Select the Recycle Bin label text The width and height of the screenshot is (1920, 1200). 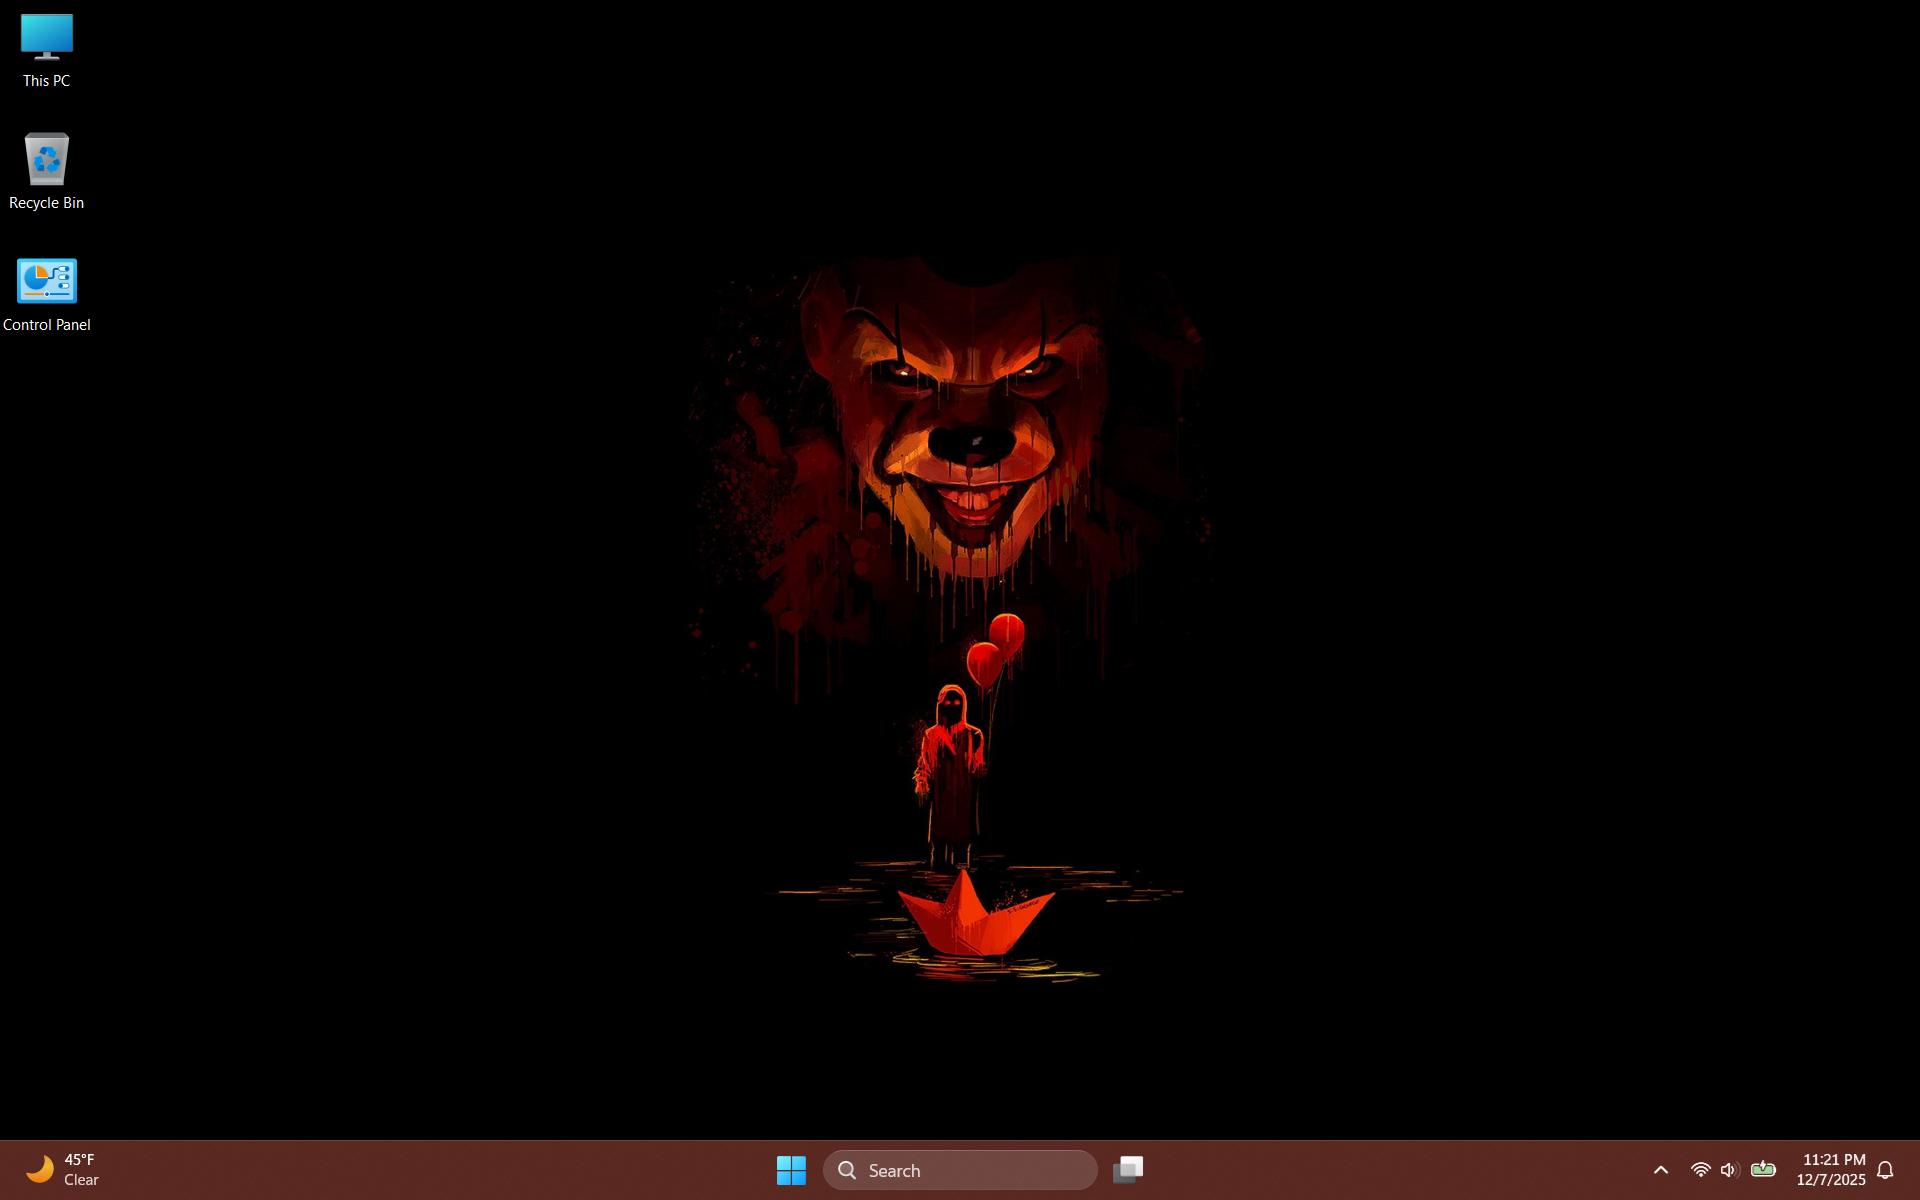[46, 203]
